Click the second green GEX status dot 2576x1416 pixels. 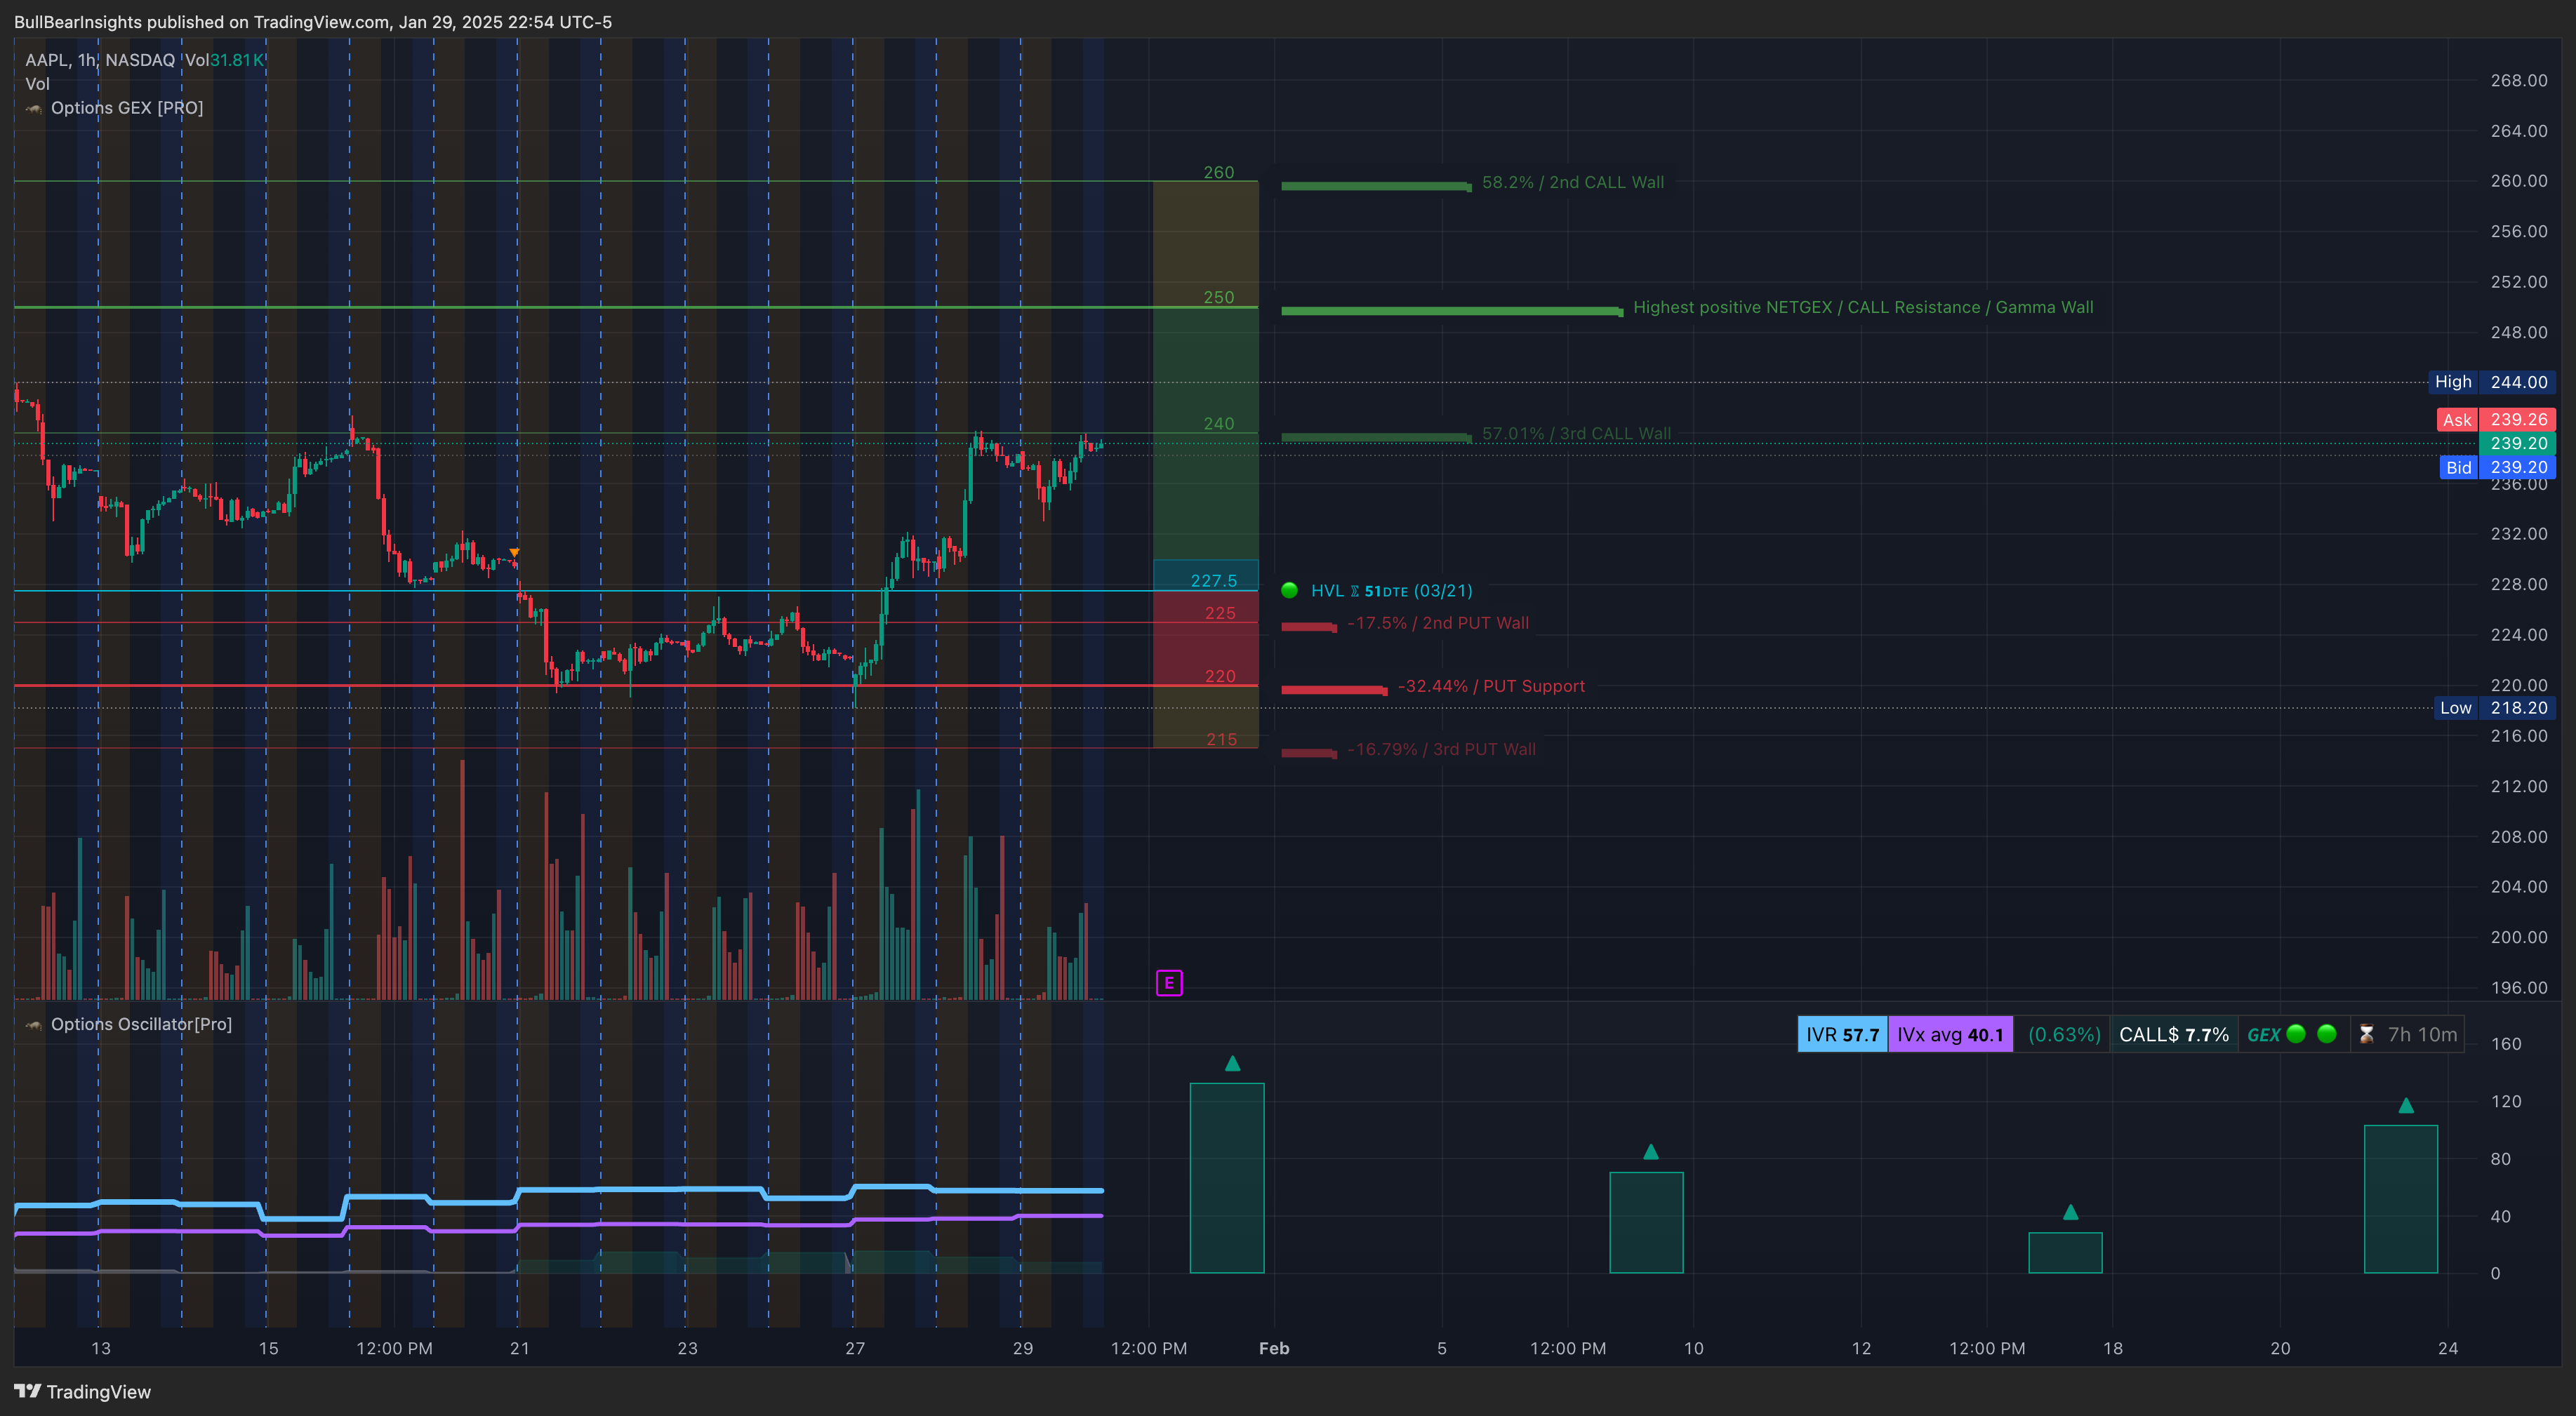coord(2327,1034)
